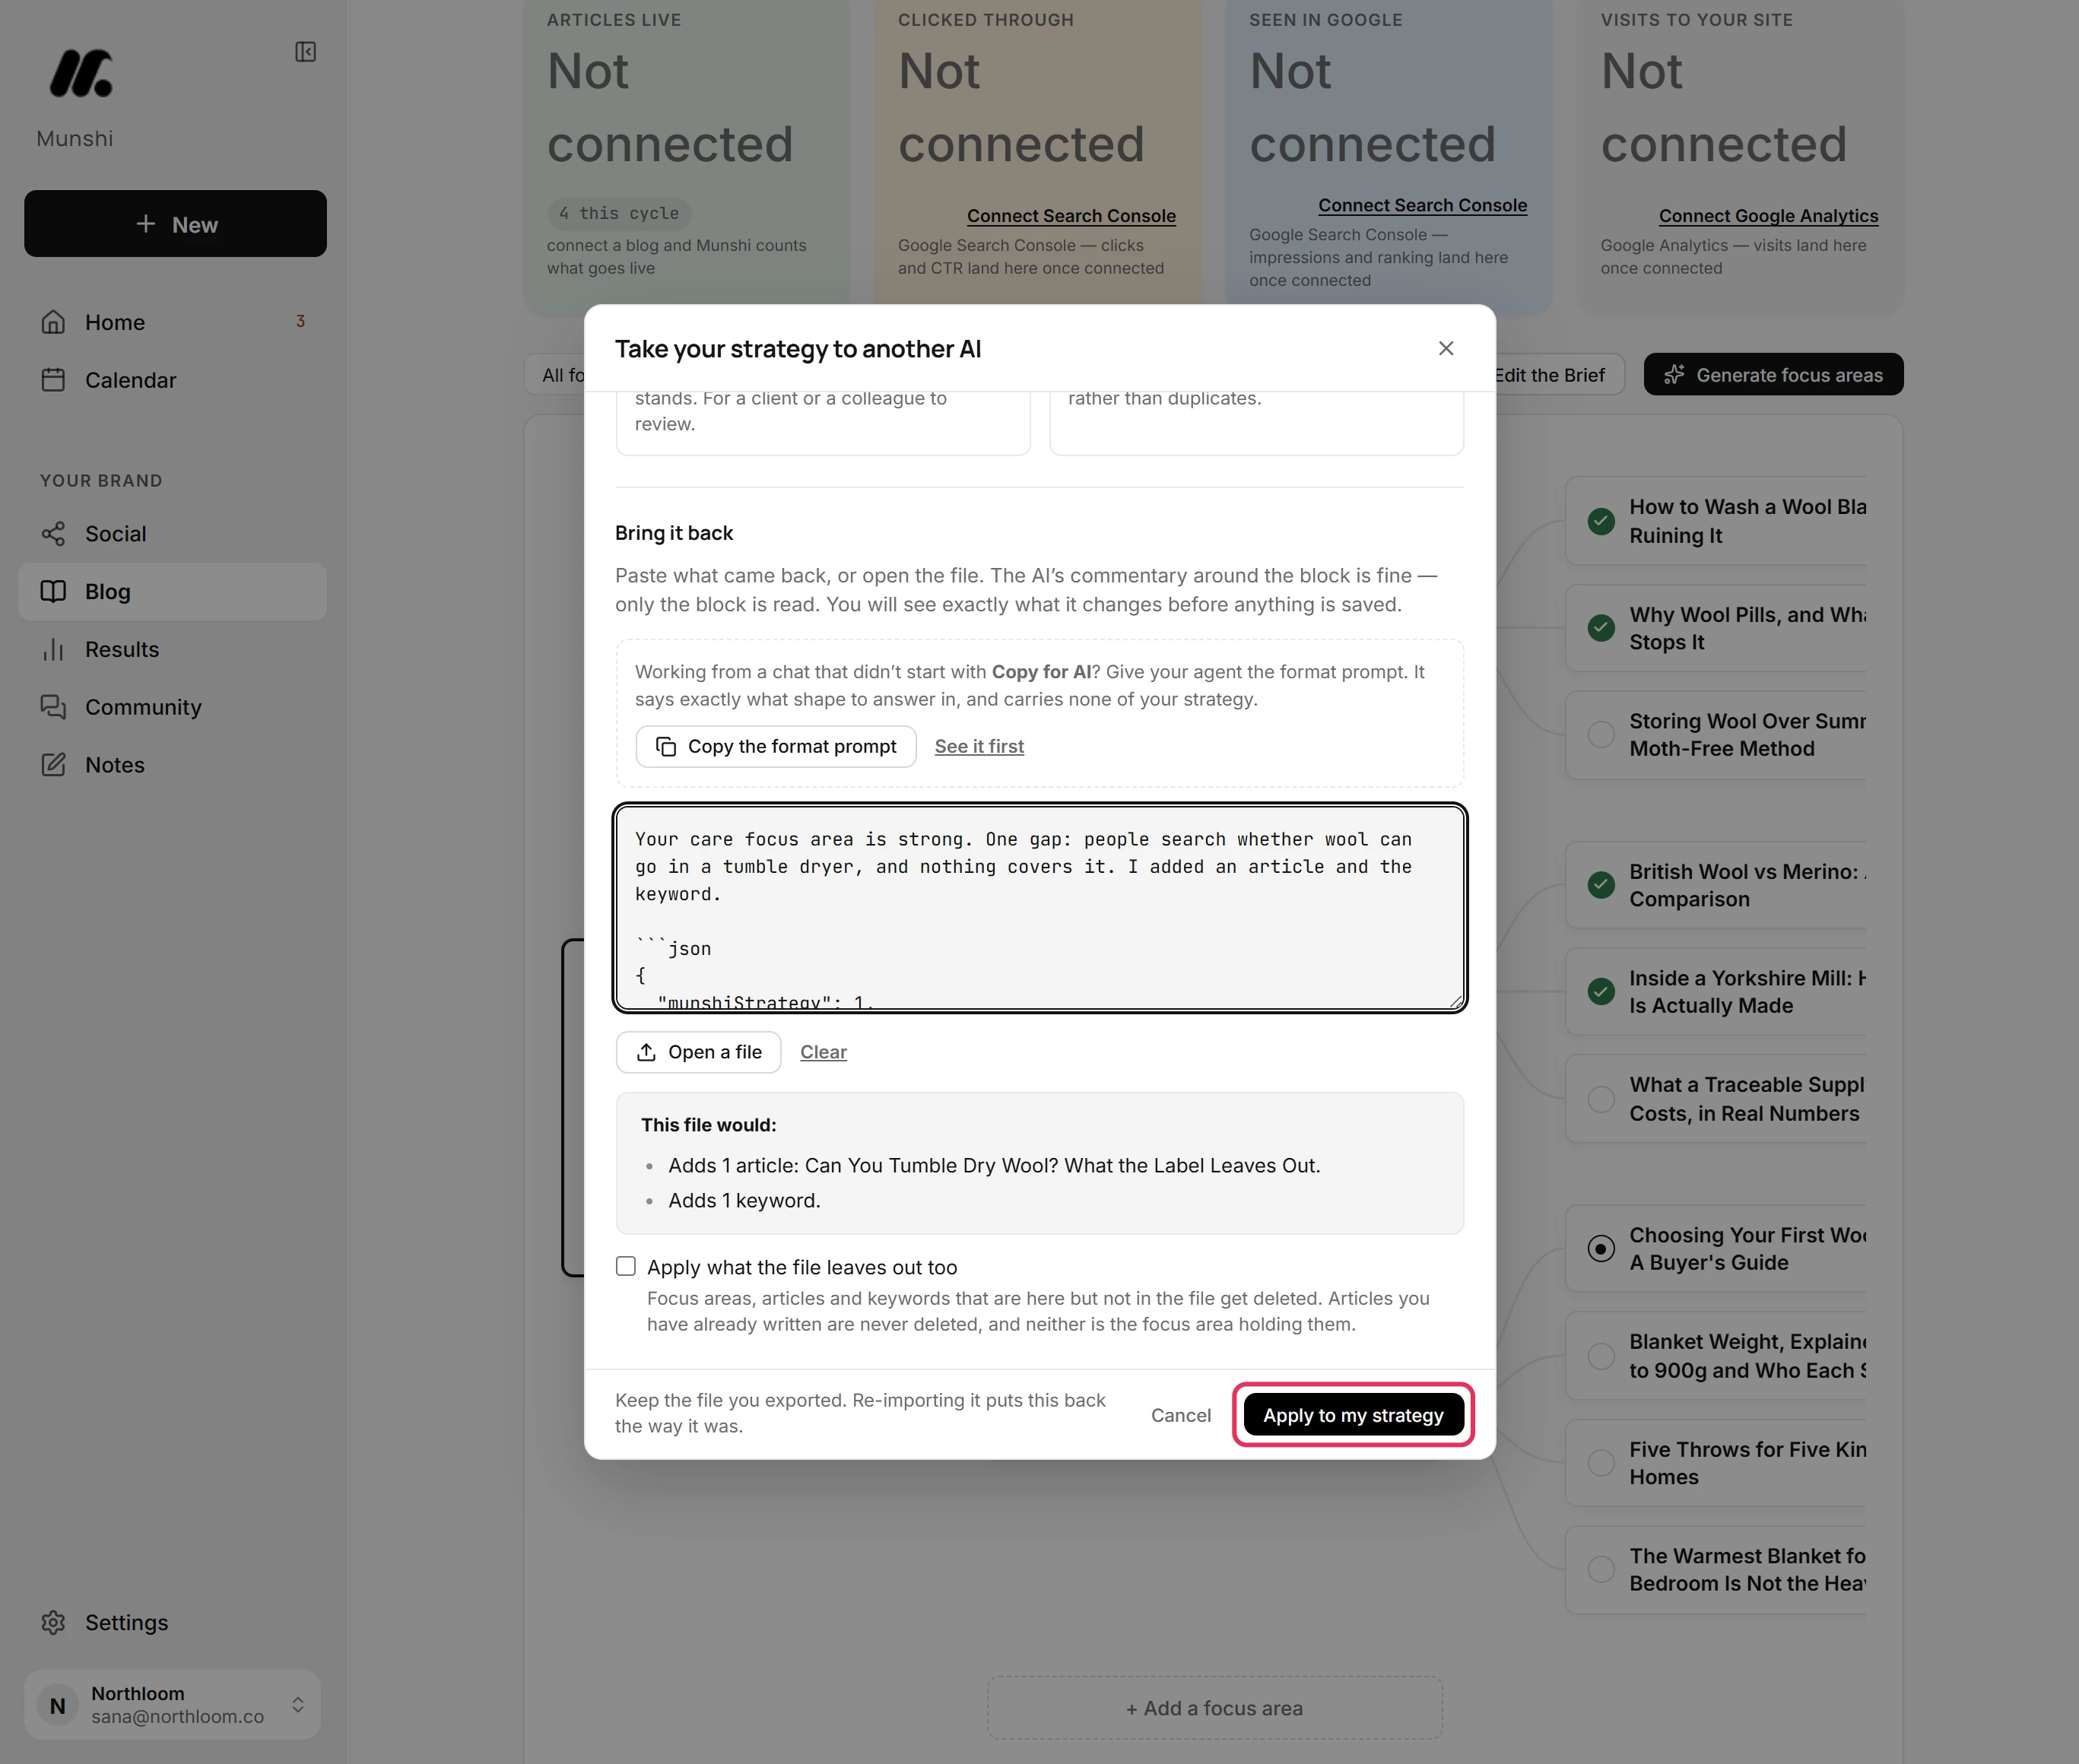Click the bar chart Results icon

[53, 650]
